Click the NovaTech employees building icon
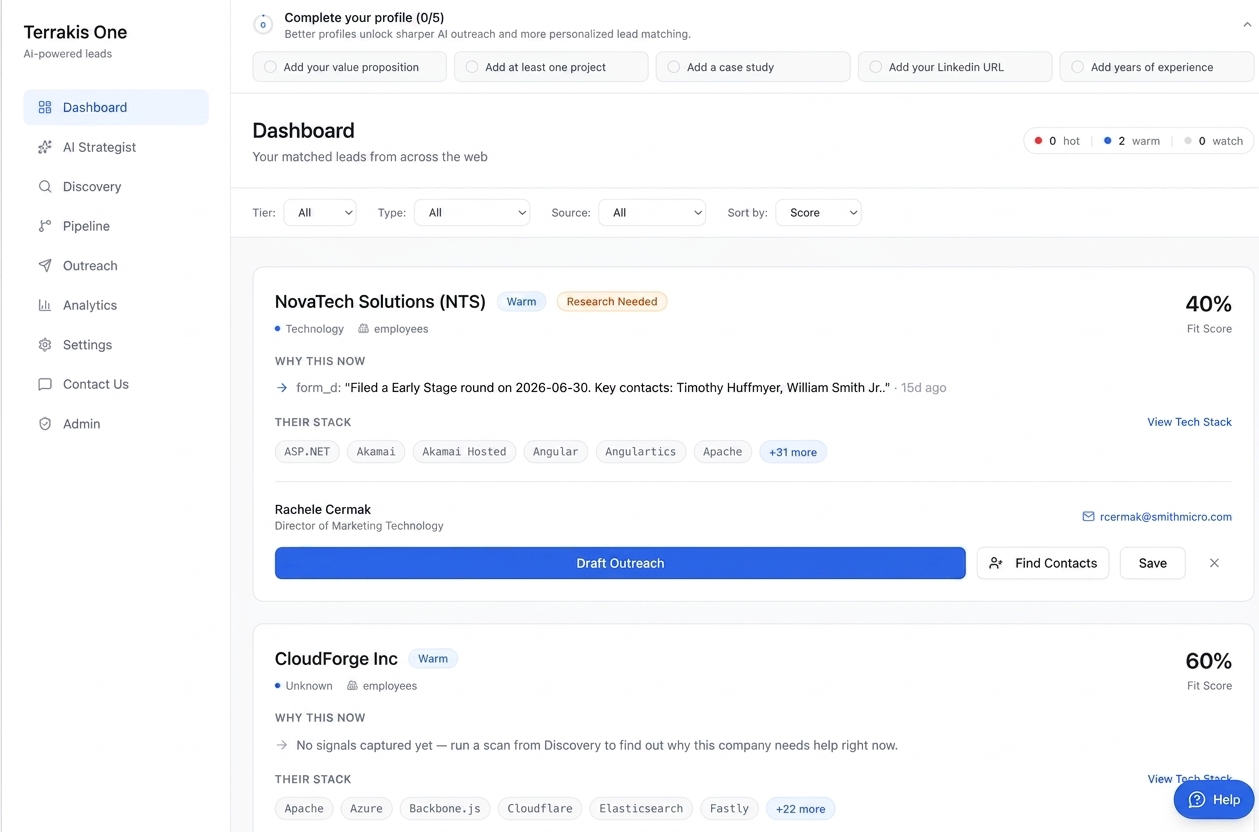Viewport: 1259px width, 832px height. 363,328
